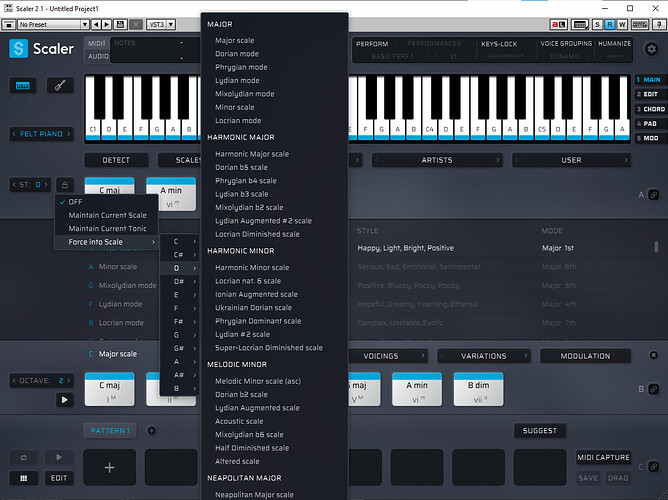Select the checked OFF option
The height and width of the screenshot is (500, 668).
coord(107,201)
